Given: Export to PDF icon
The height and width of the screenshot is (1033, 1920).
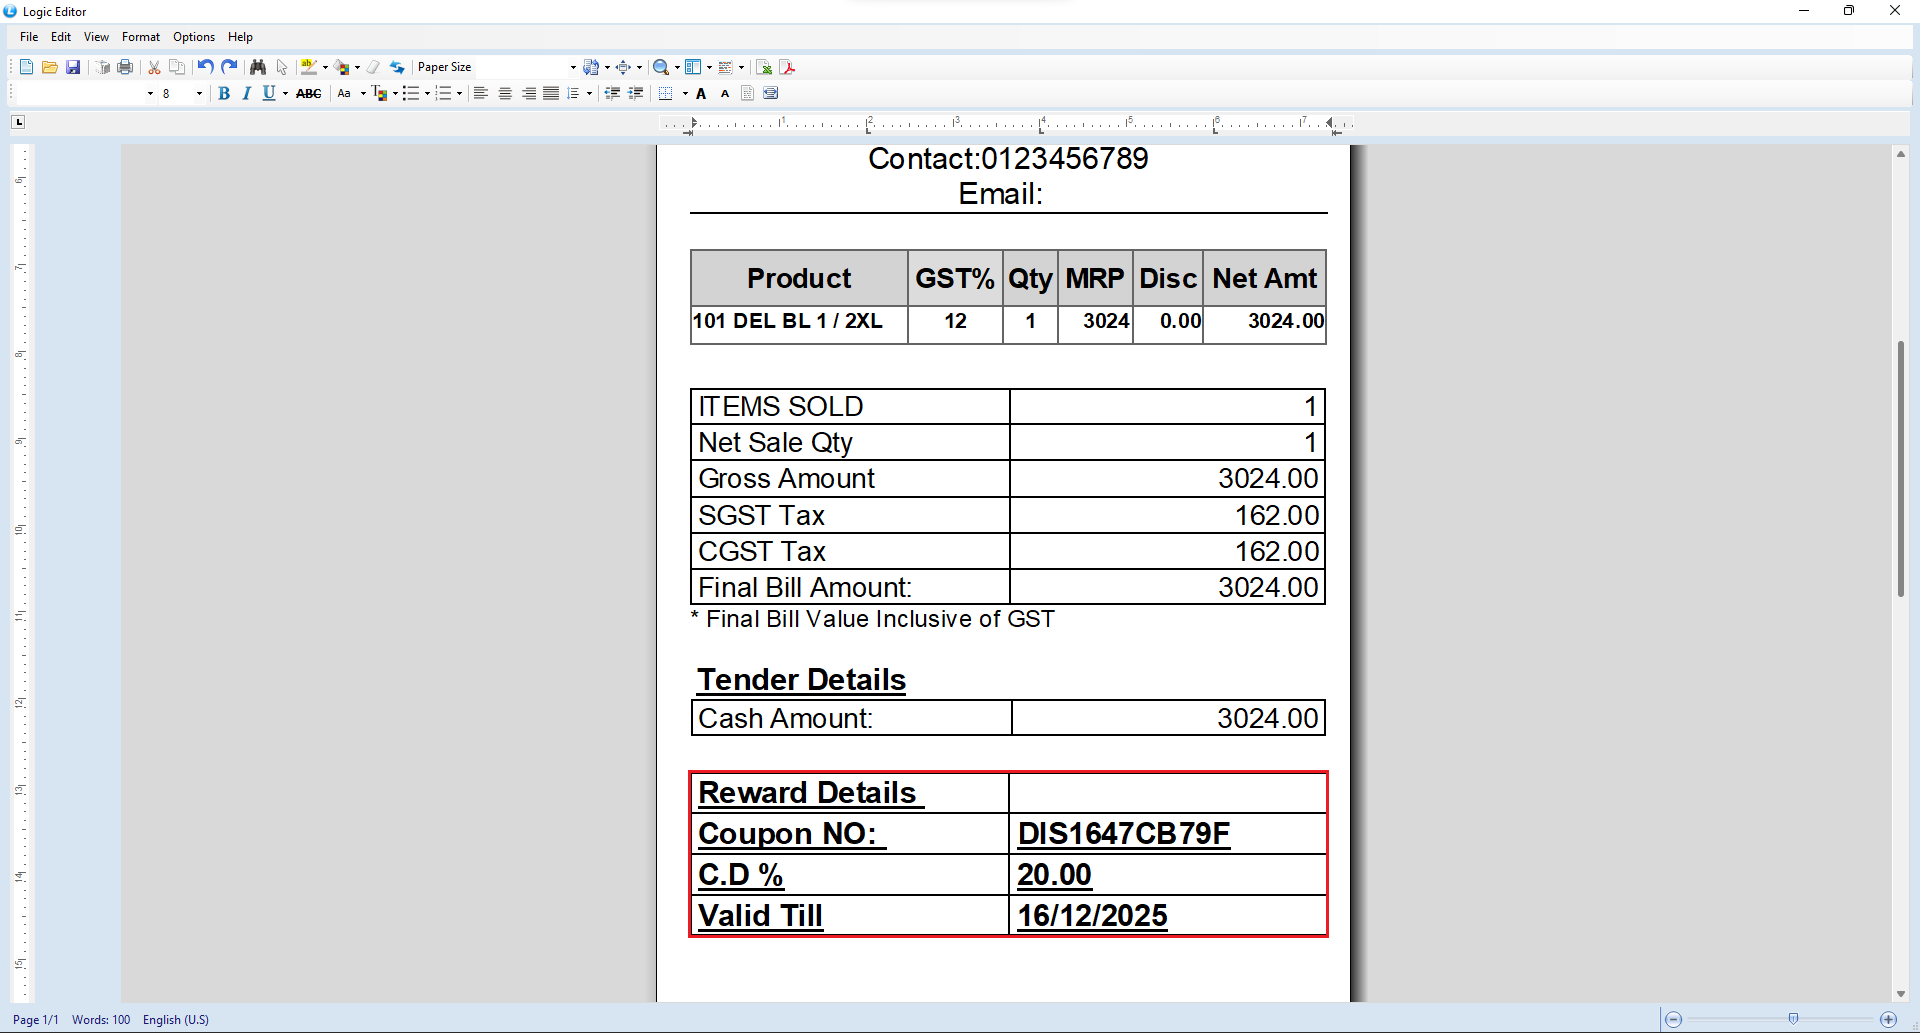Looking at the screenshot, I should (788, 67).
